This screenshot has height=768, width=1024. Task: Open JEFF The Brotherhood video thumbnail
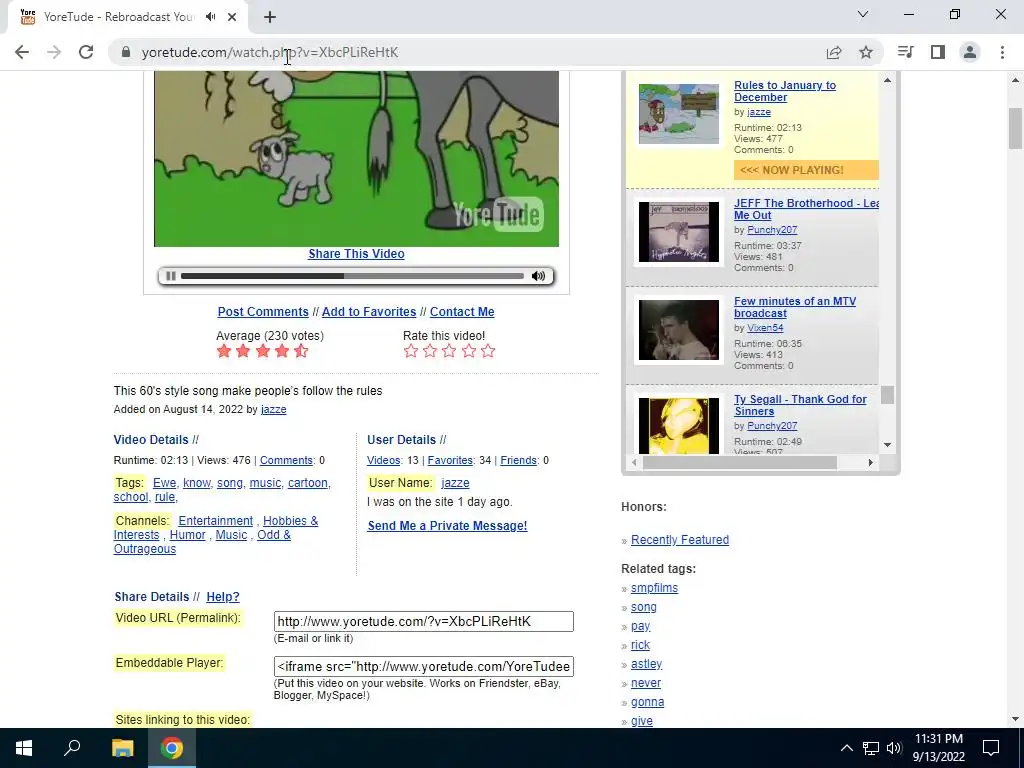pyautogui.click(x=679, y=232)
